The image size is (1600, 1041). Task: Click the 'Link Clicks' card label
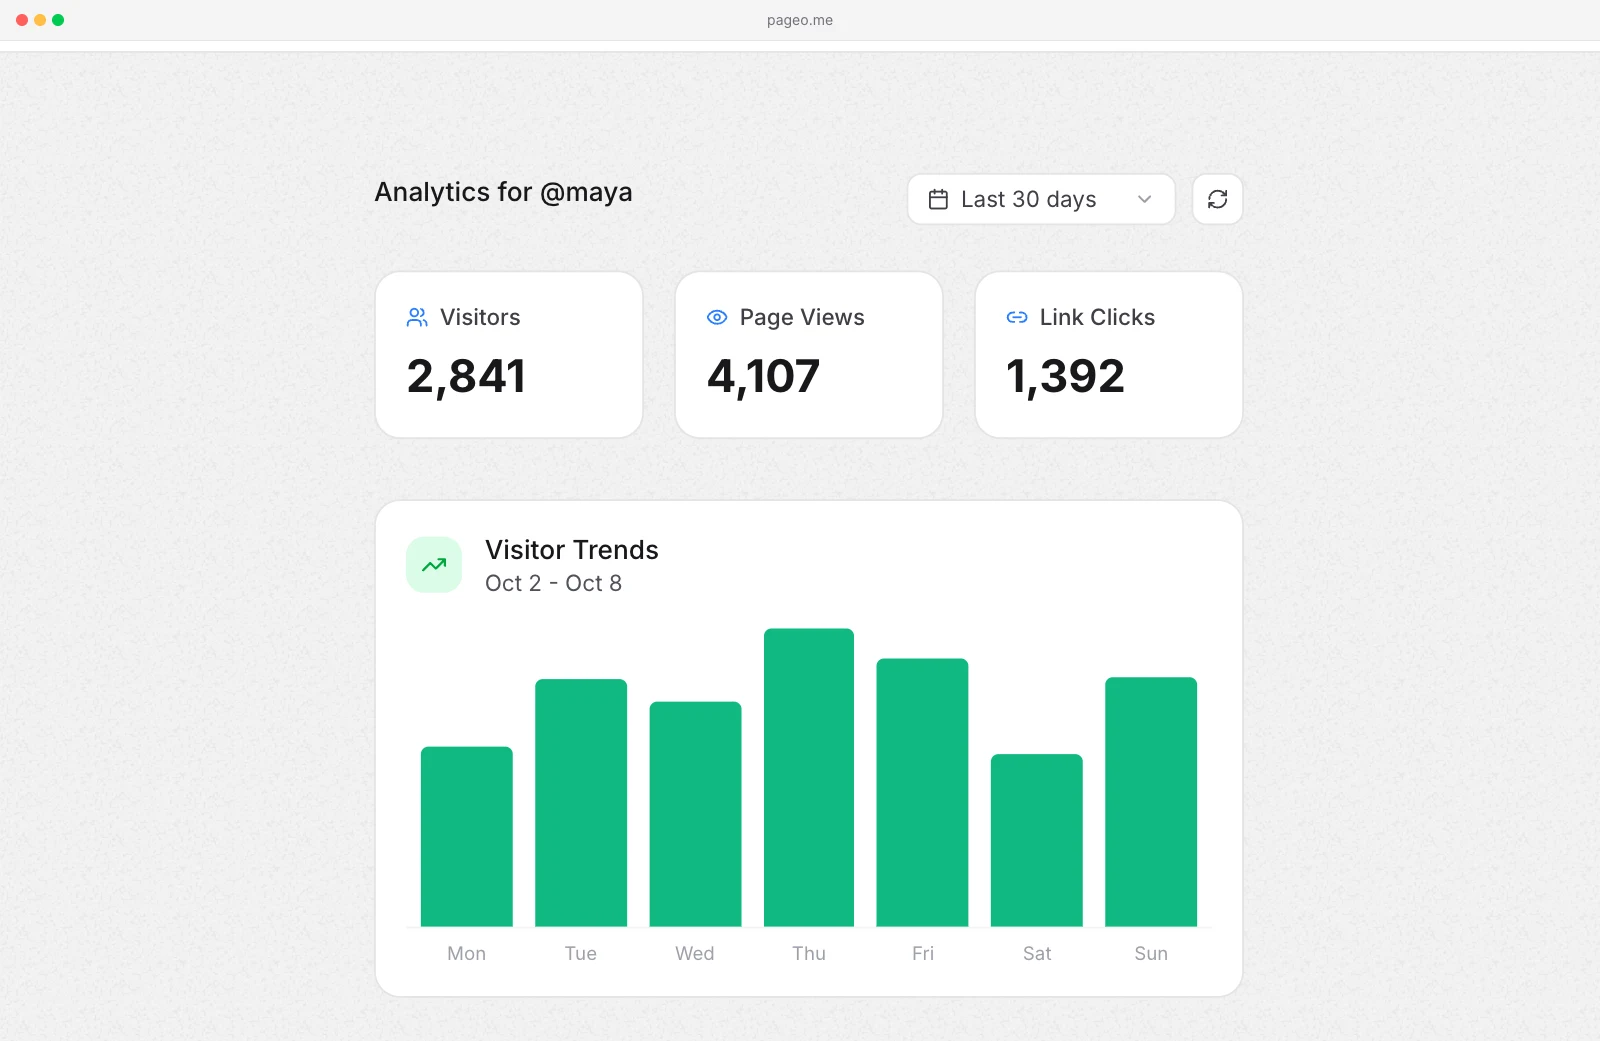[1097, 317]
